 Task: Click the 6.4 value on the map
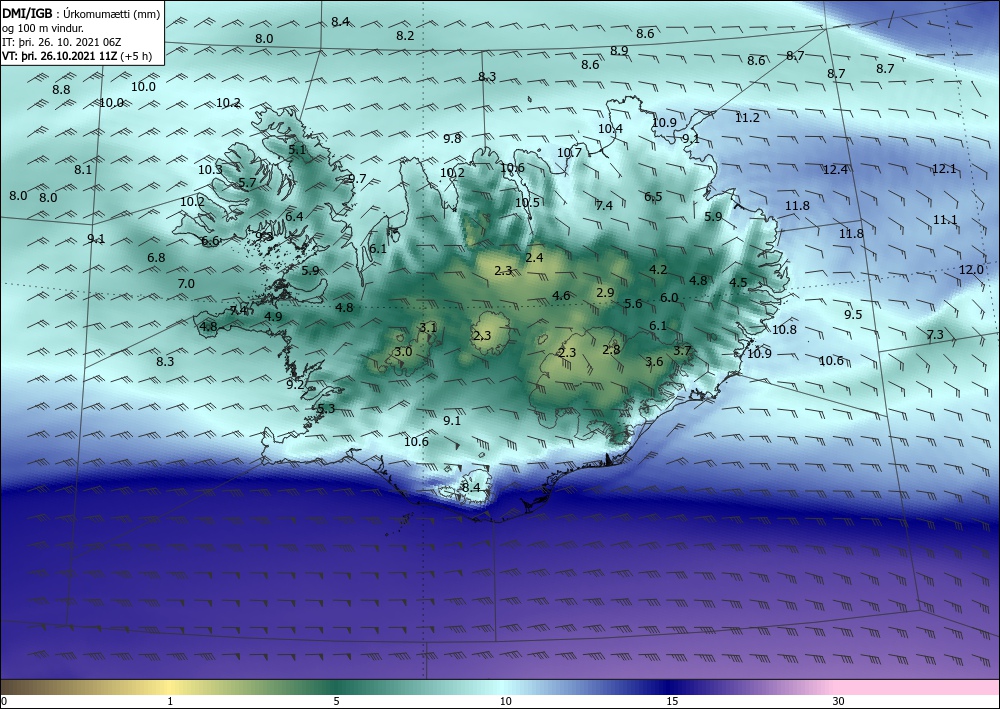pyautogui.click(x=294, y=217)
